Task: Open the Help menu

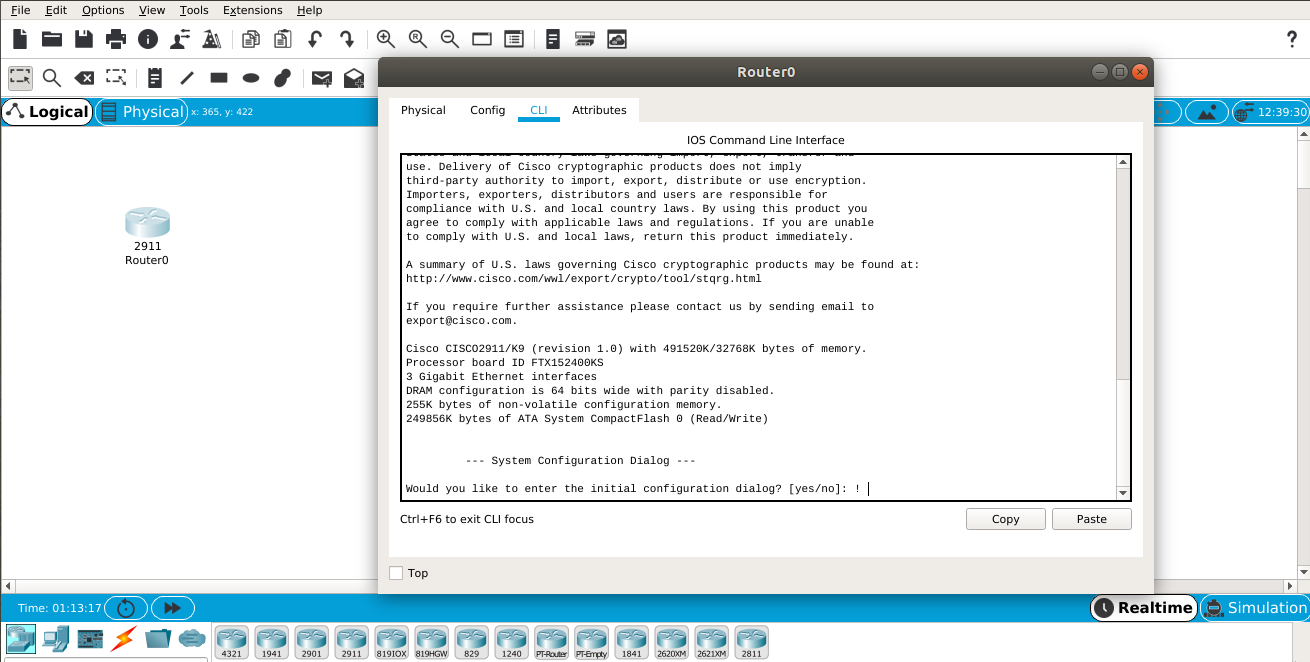Action: (x=310, y=10)
